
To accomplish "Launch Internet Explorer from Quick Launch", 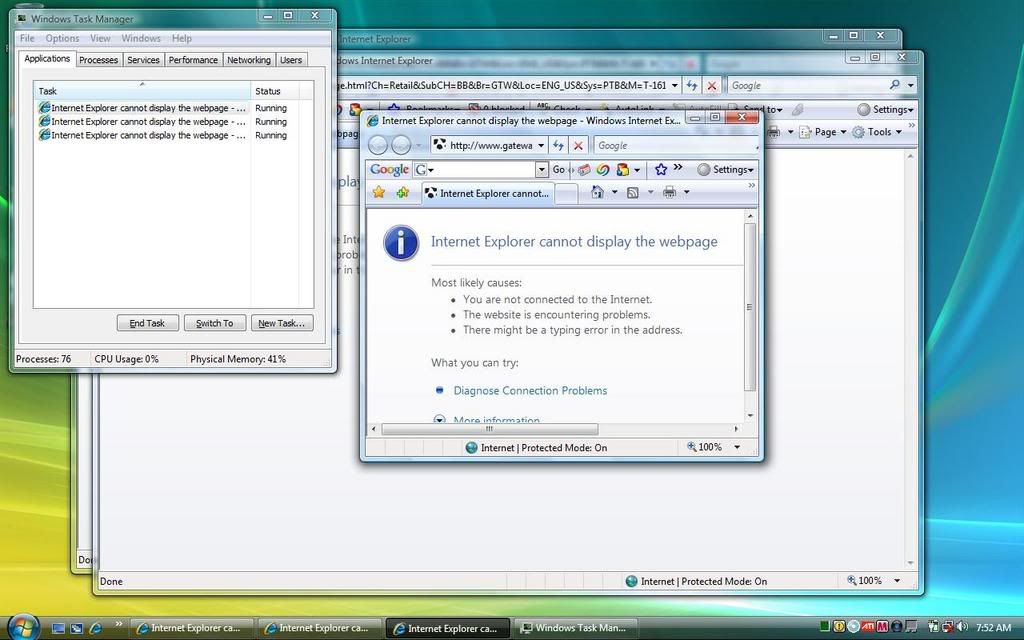I will point(95,628).
